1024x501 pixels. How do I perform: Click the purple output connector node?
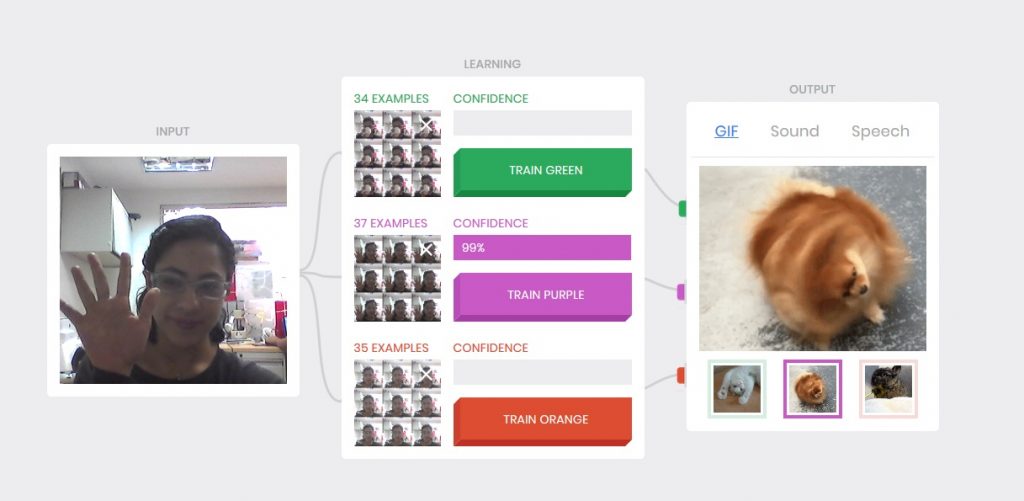coord(681,292)
